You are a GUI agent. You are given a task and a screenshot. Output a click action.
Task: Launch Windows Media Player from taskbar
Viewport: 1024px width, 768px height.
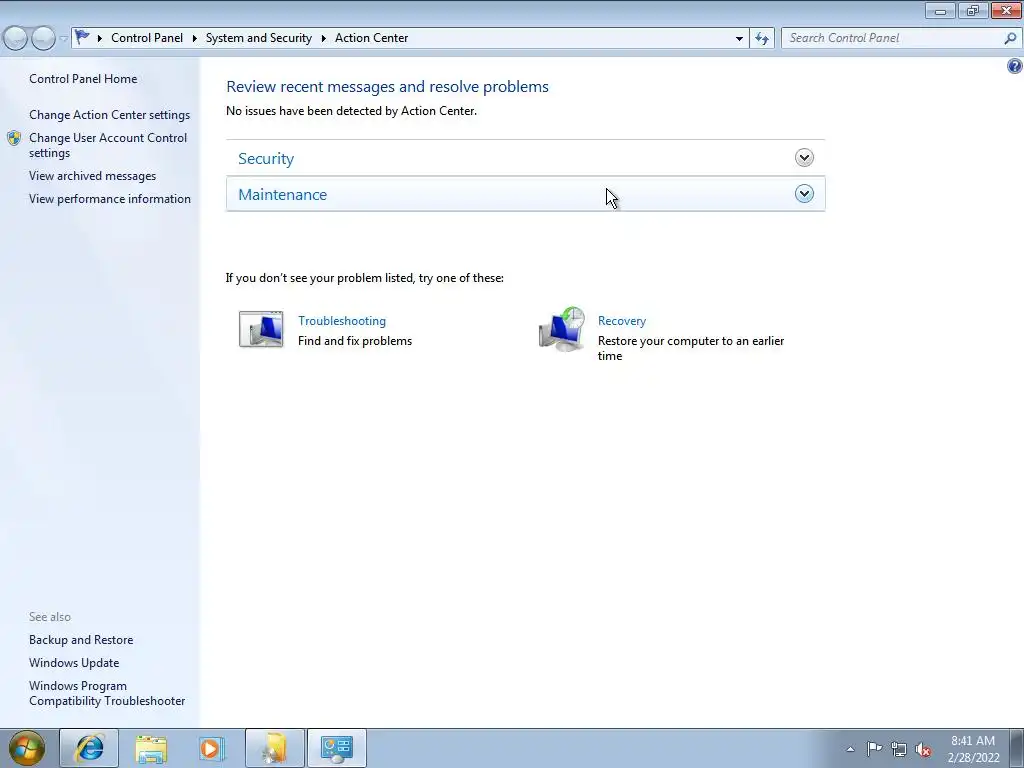[x=212, y=748]
